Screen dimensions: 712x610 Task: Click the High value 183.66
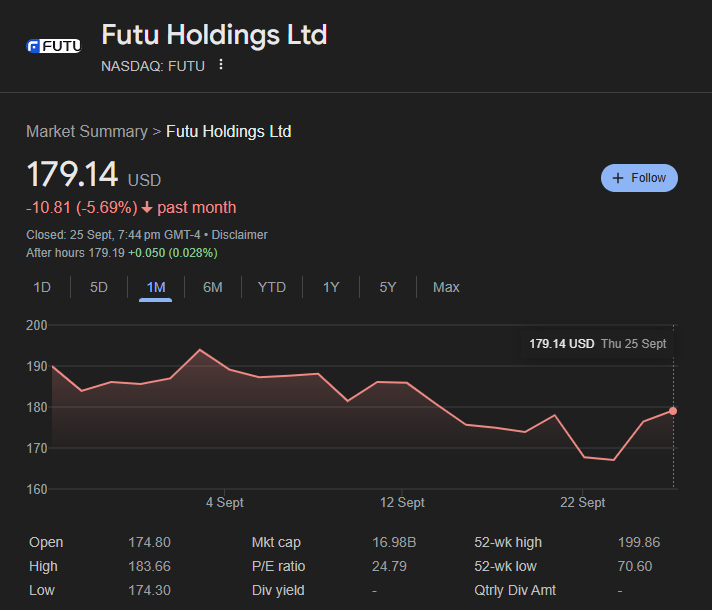149,566
